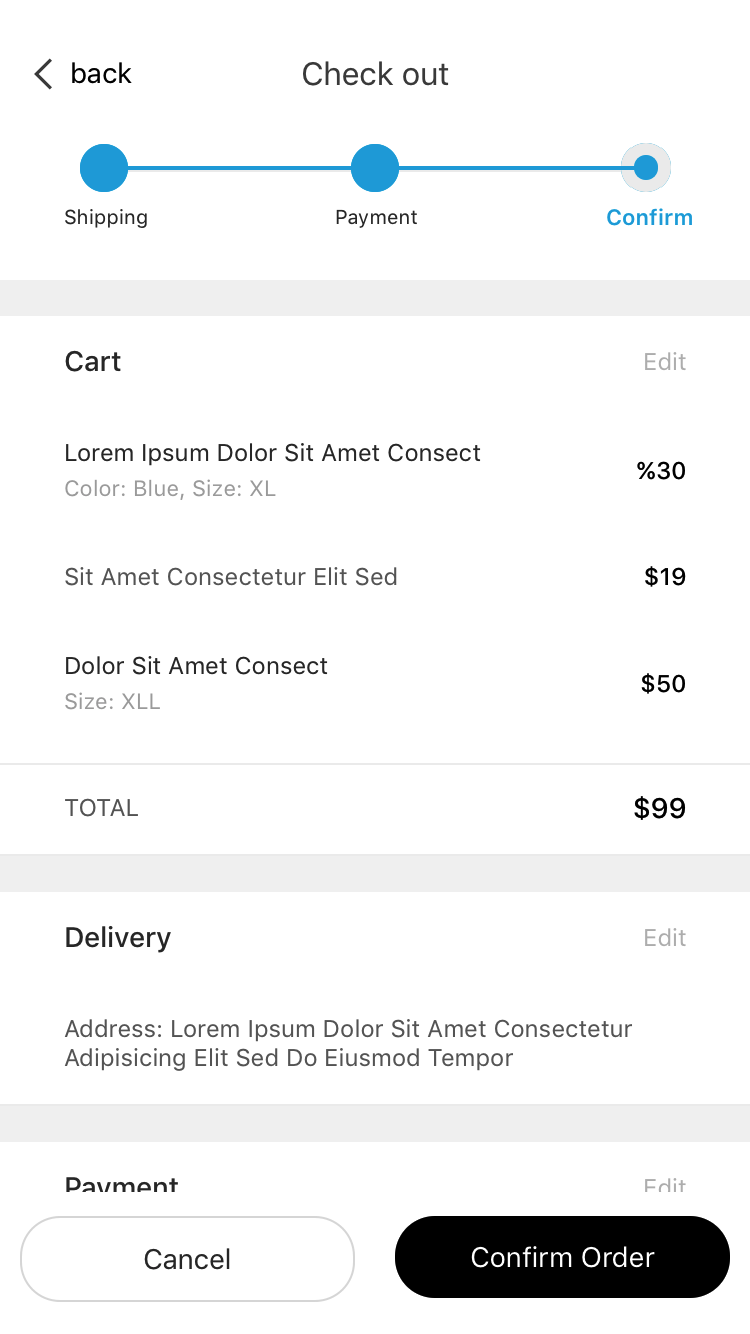Edit the Delivery section
This screenshot has height=1334, width=750.
coord(665,938)
